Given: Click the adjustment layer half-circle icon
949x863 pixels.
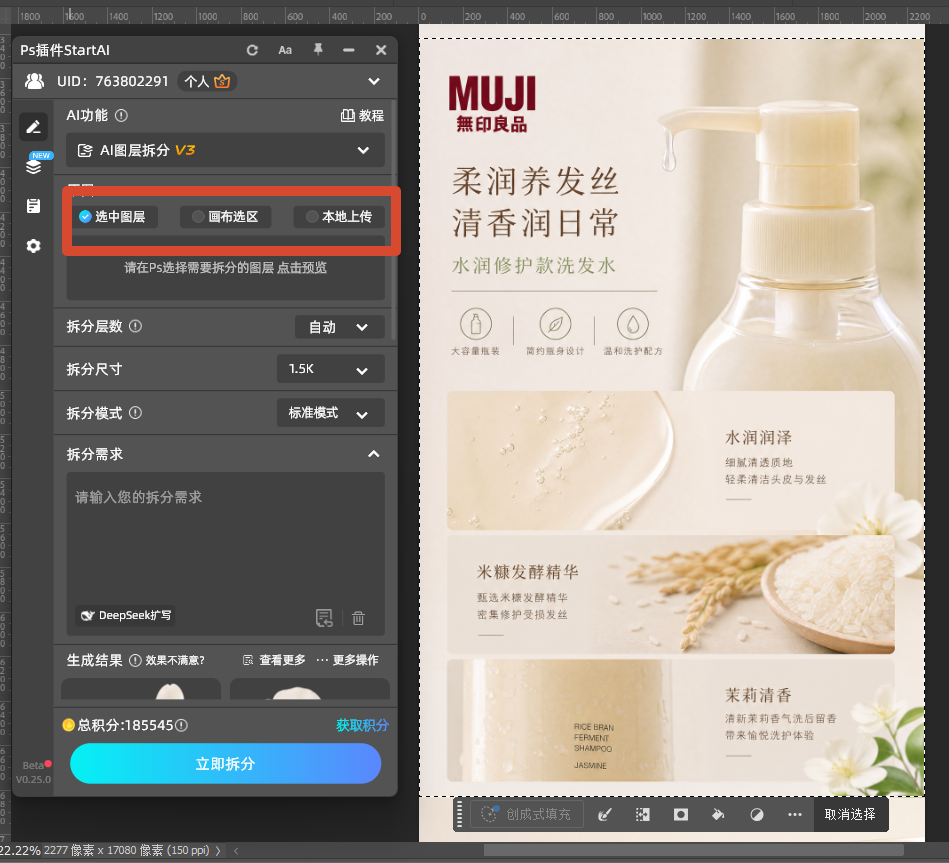Looking at the screenshot, I should pyautogui.click(x=757, y=815).
